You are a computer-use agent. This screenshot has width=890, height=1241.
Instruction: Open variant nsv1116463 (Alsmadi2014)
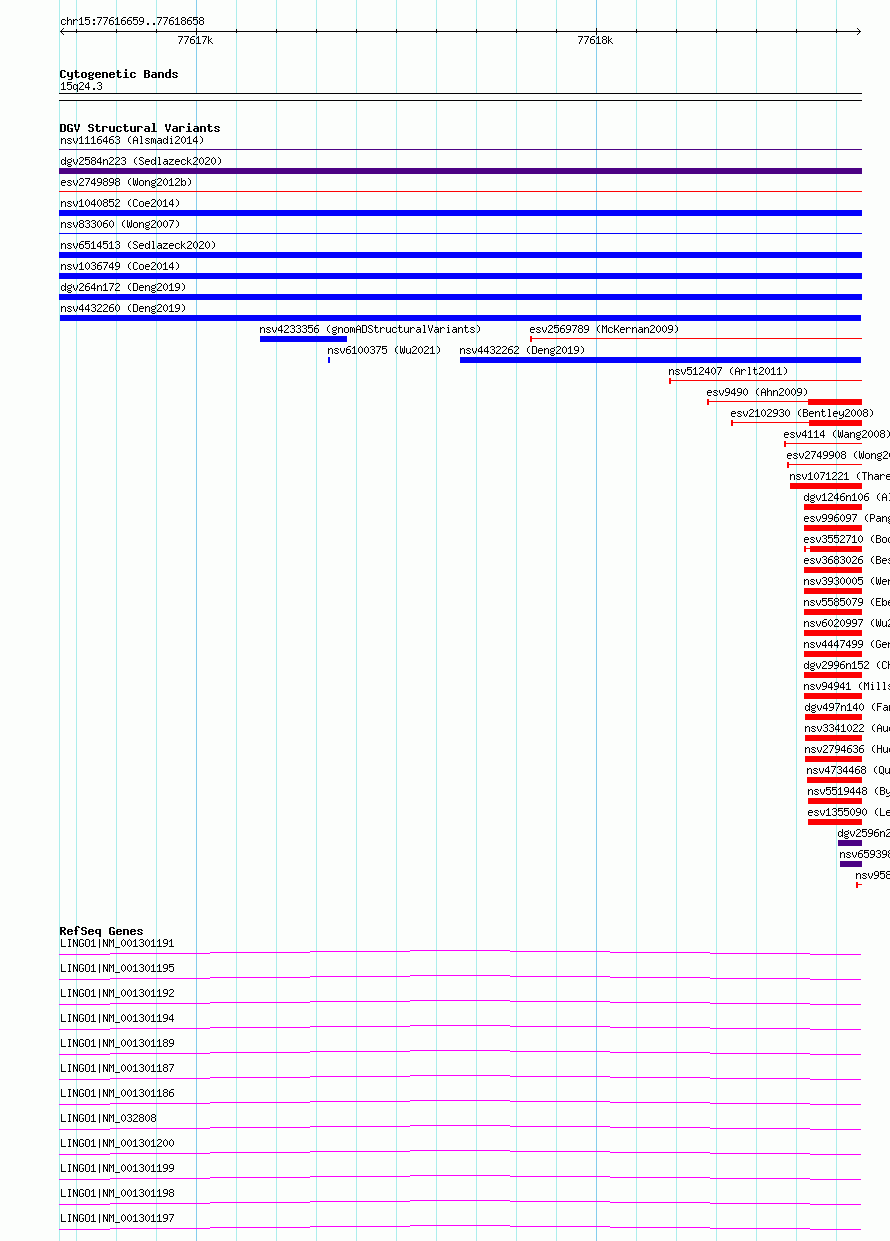(132, 141)
